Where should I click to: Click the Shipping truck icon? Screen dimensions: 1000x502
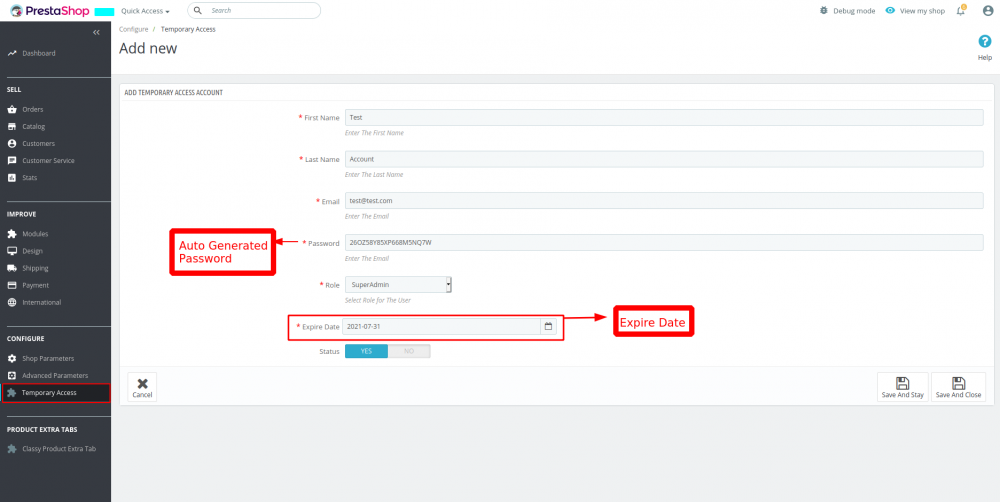click(x=11, y=269)
